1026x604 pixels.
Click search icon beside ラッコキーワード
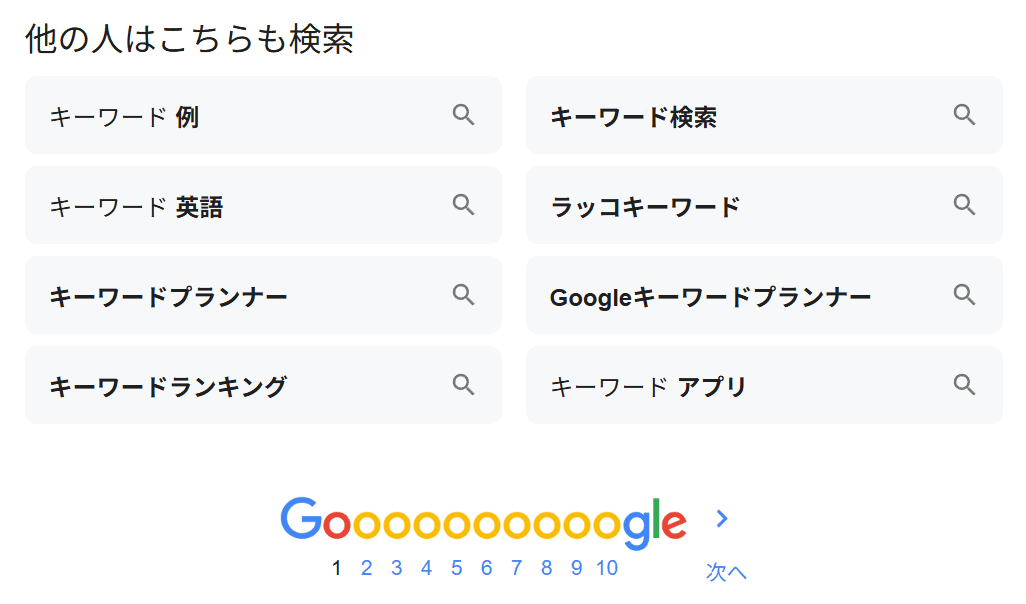pos(964,205)
